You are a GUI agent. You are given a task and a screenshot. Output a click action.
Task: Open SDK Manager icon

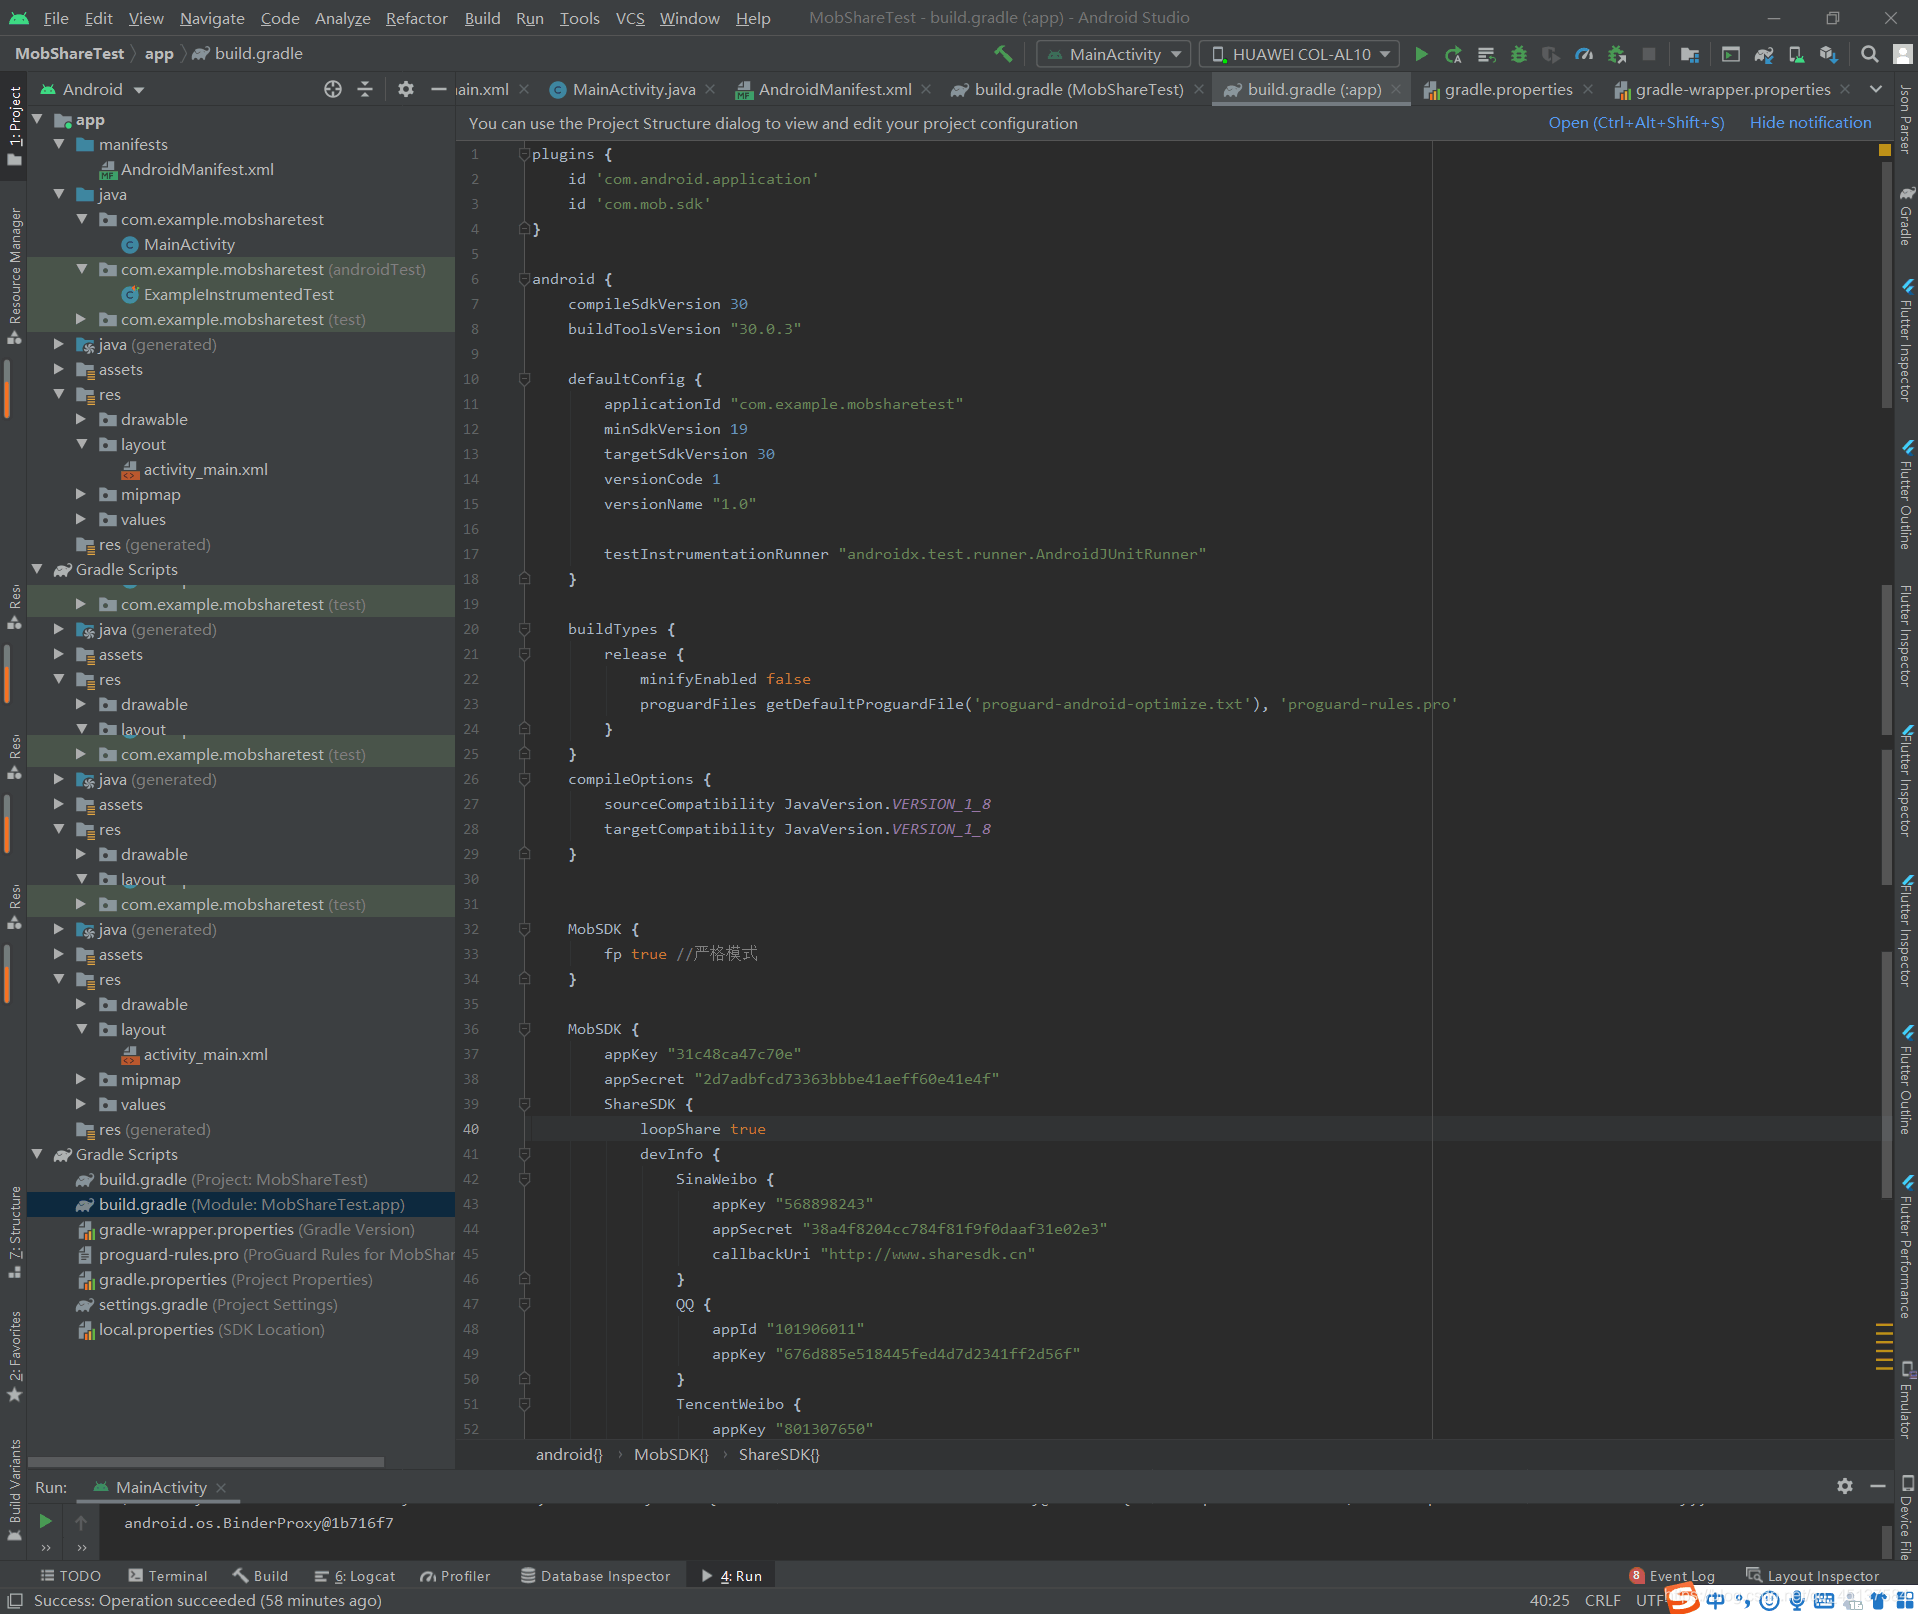(x=1828, y=54)
